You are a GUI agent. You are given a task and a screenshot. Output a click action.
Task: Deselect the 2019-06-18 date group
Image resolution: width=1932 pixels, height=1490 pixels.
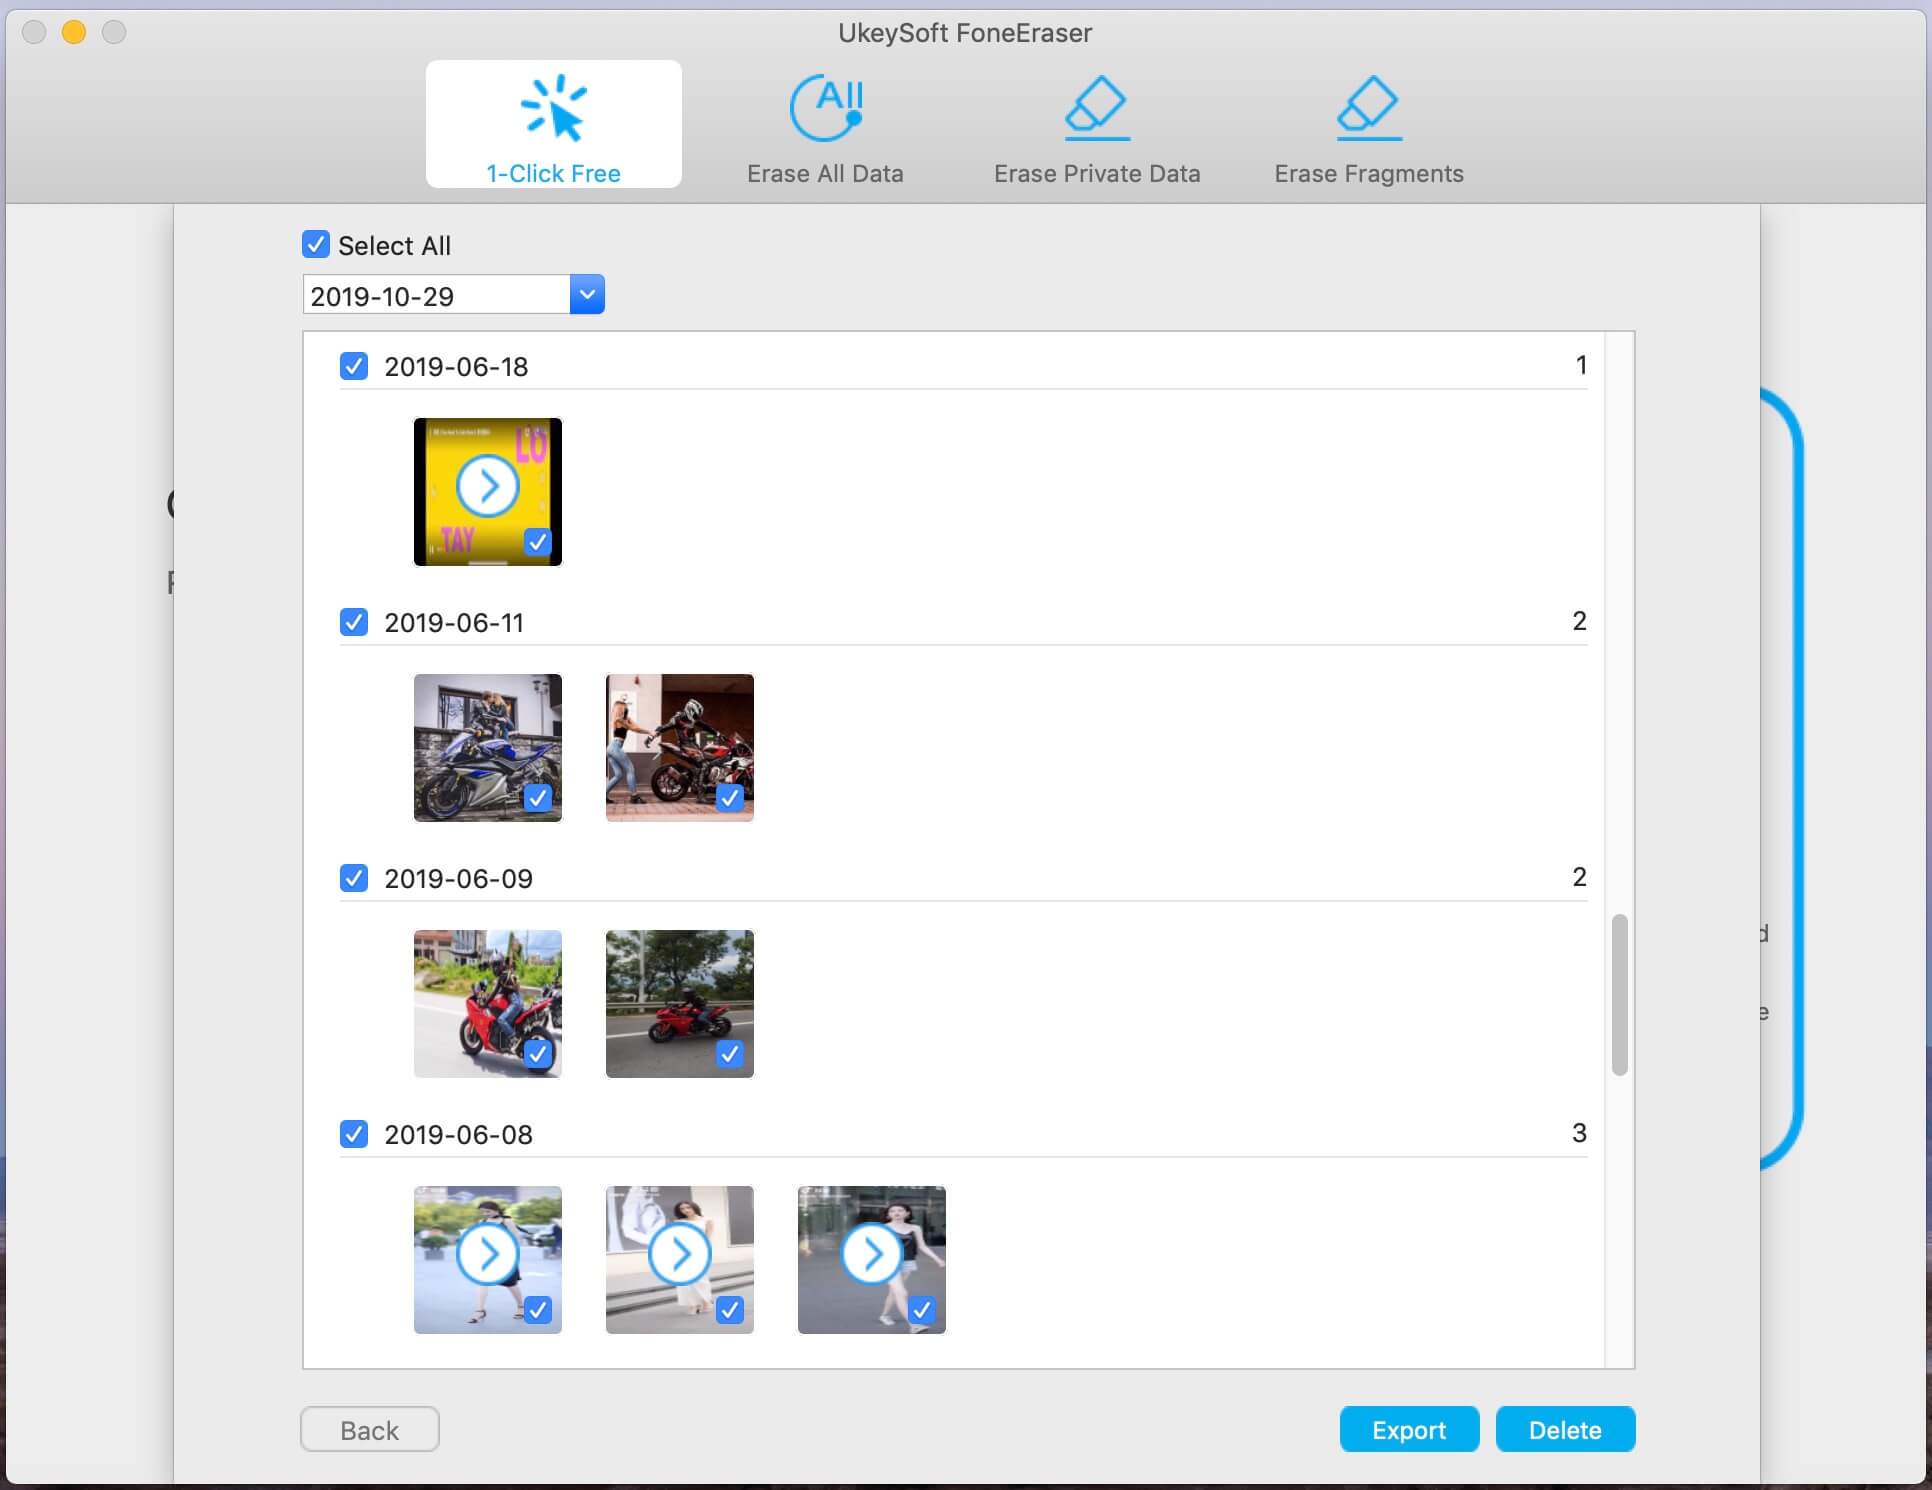[354, 366]
